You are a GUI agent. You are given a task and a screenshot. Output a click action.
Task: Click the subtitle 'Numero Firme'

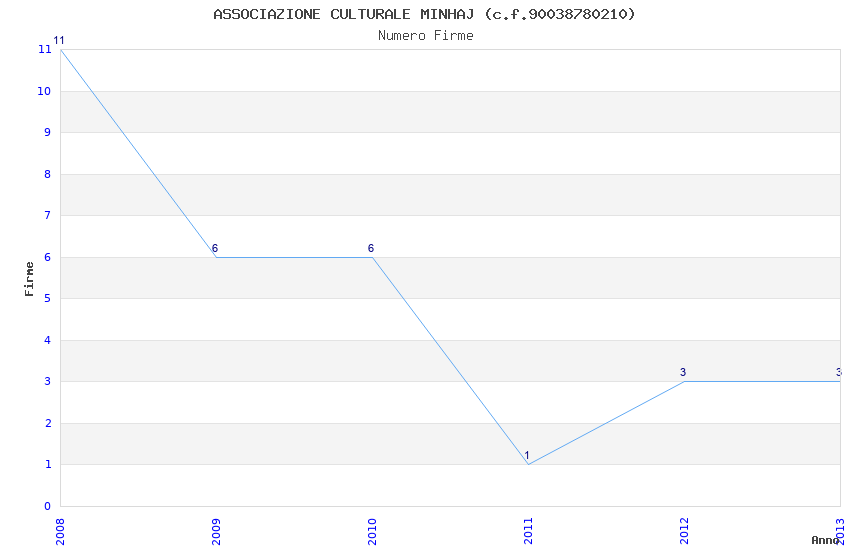click(x=426, y=36)
